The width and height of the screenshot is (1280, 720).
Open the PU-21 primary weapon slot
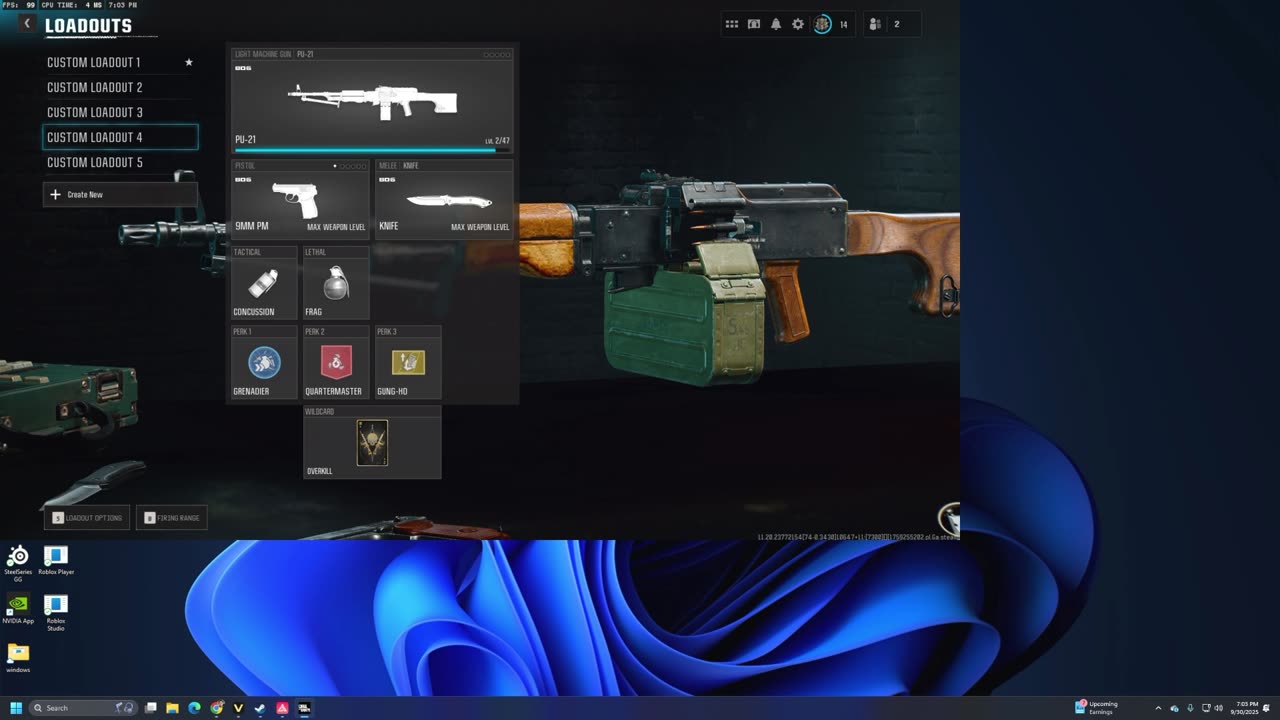click(372, 100)
